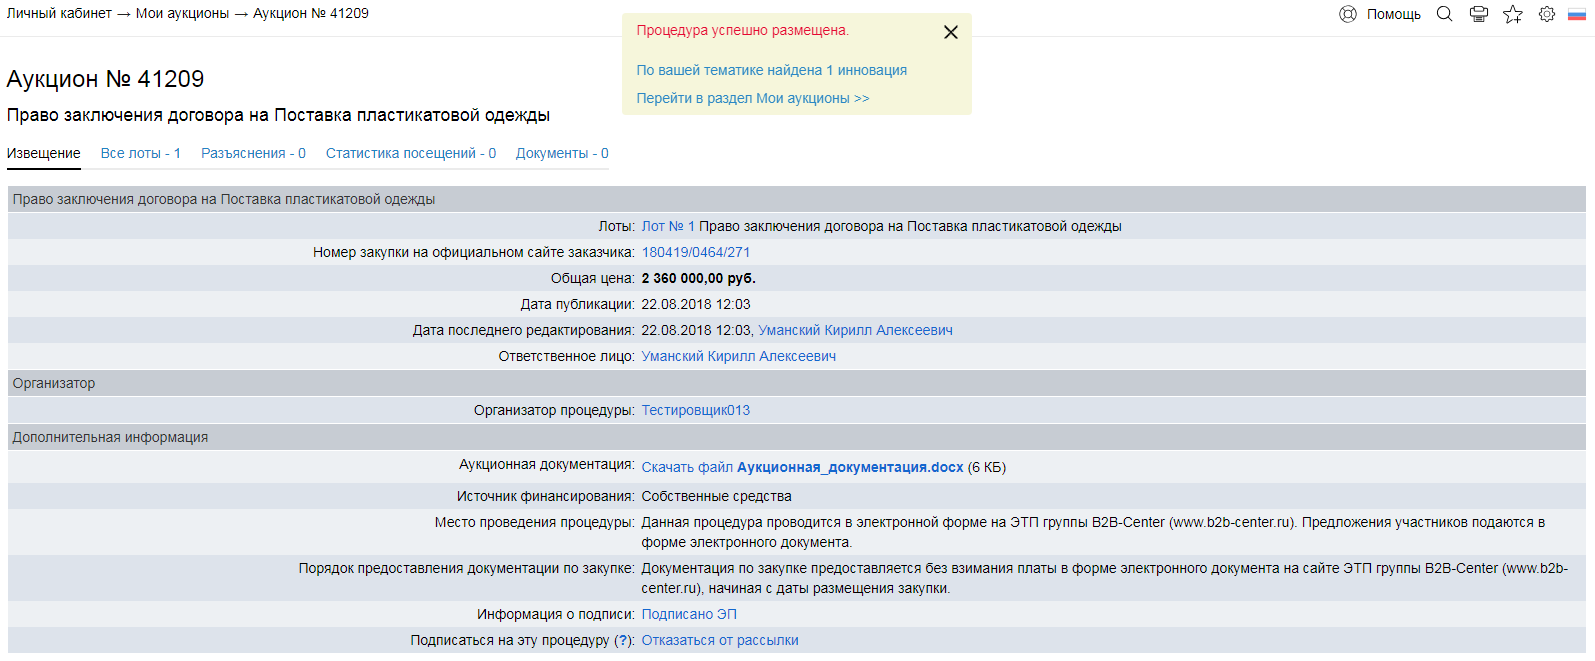Open search with the magnifier icon
This screenshot has width=1595, height=661.
pyautogui.click(x=1444, y=14)
